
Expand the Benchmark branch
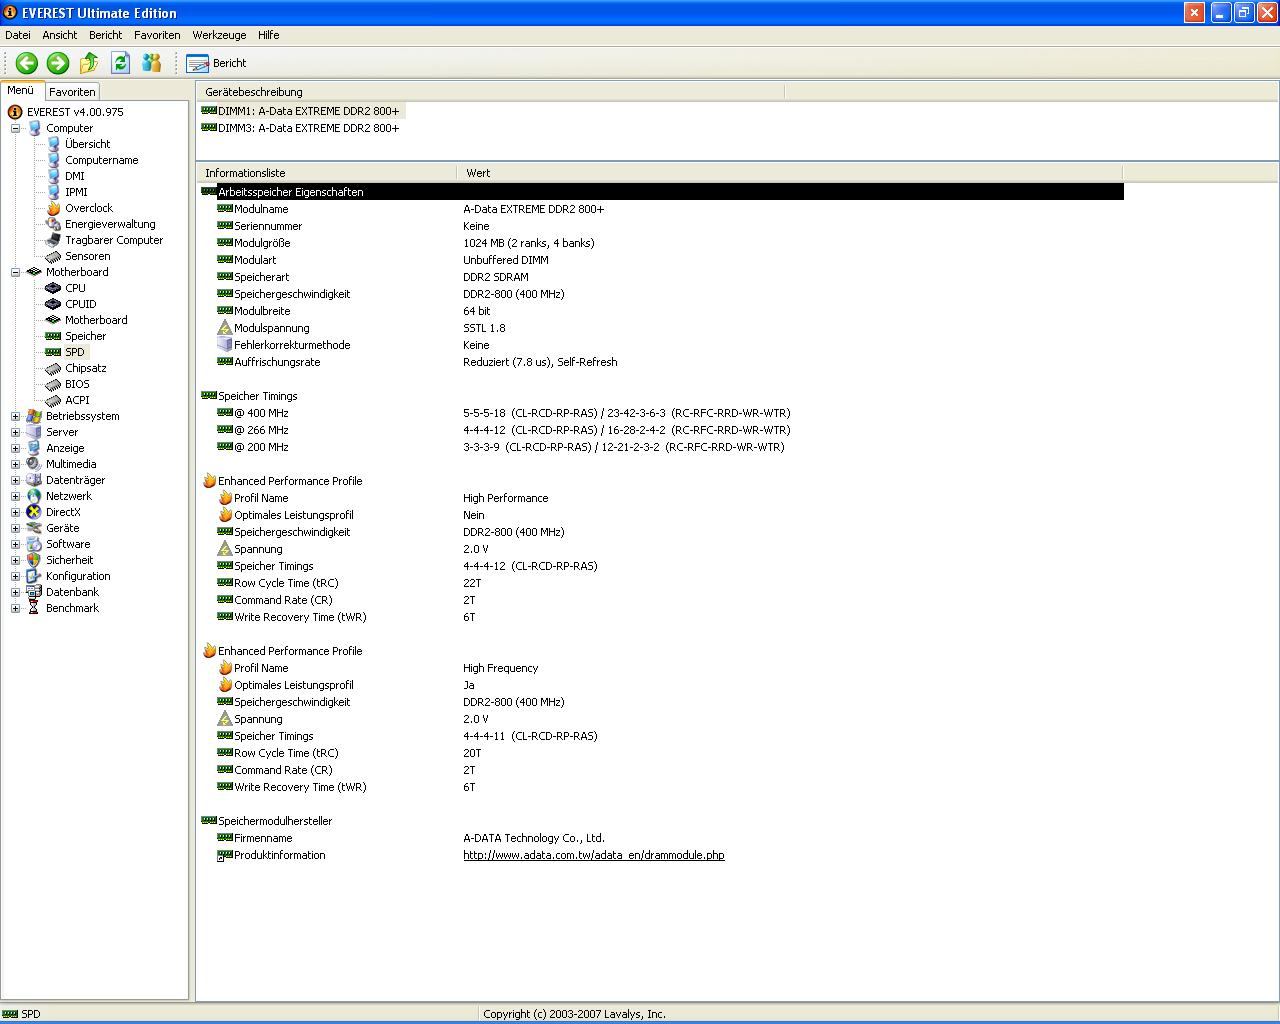point(15,608)
